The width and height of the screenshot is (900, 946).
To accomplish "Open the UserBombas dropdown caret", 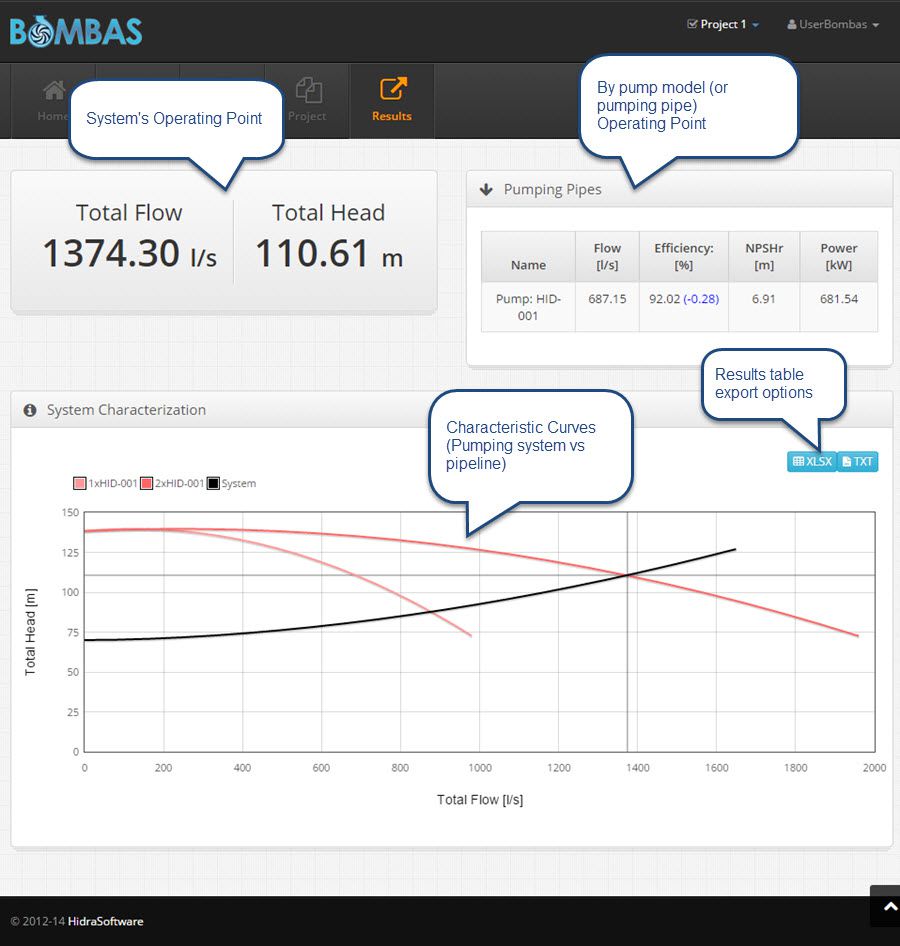I will pyautogui.click(x=876, y=25).
